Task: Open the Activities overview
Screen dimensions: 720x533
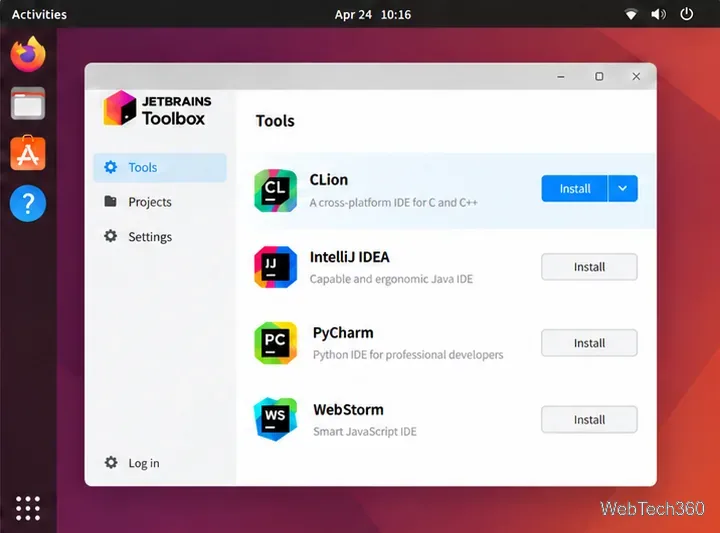Action: point(39,15)
